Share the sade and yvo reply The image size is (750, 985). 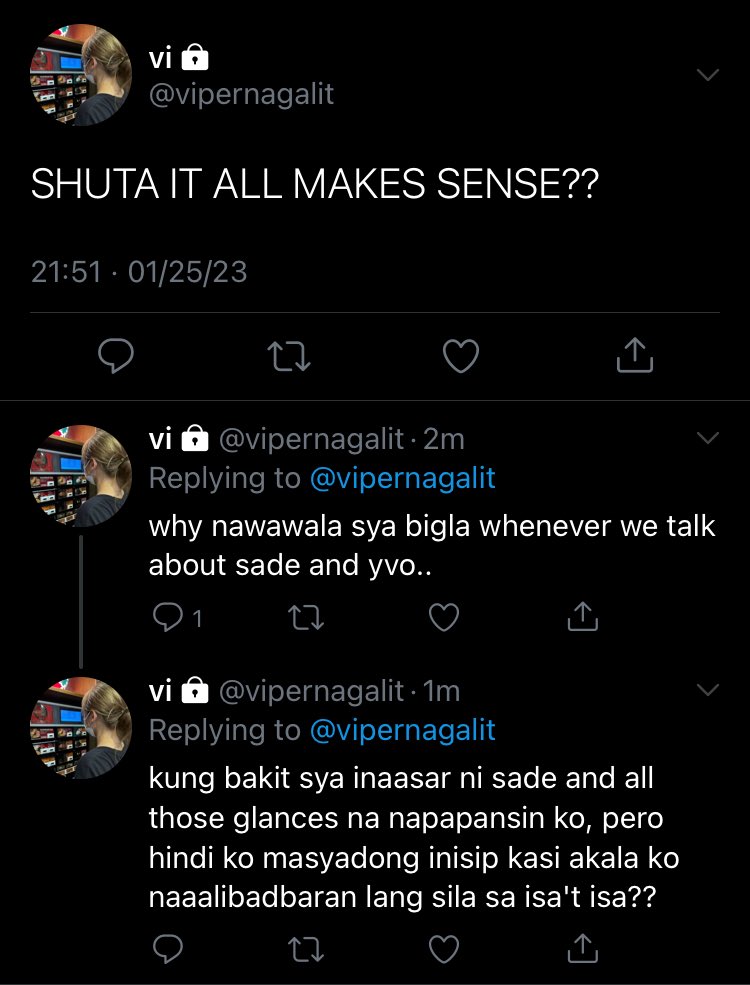pos(582,617)
